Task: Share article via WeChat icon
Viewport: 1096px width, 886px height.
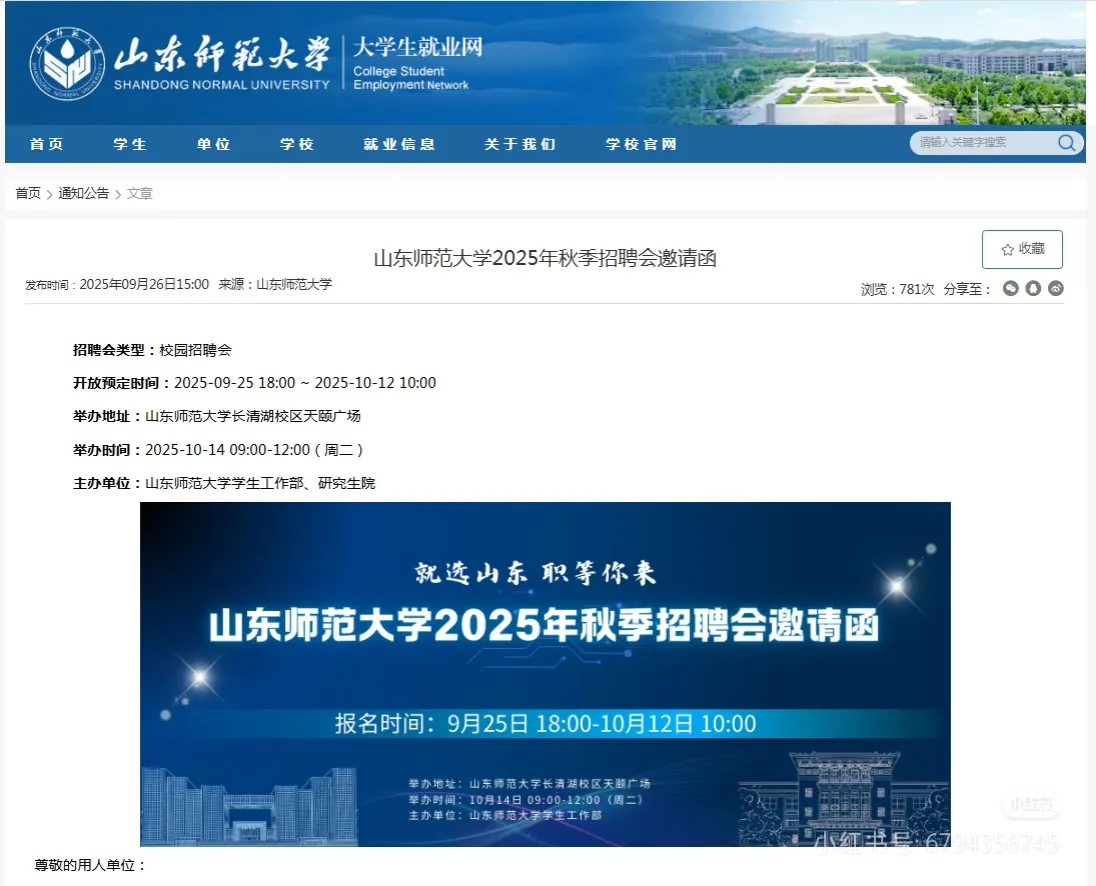Action: click(x=1011, y=288)
